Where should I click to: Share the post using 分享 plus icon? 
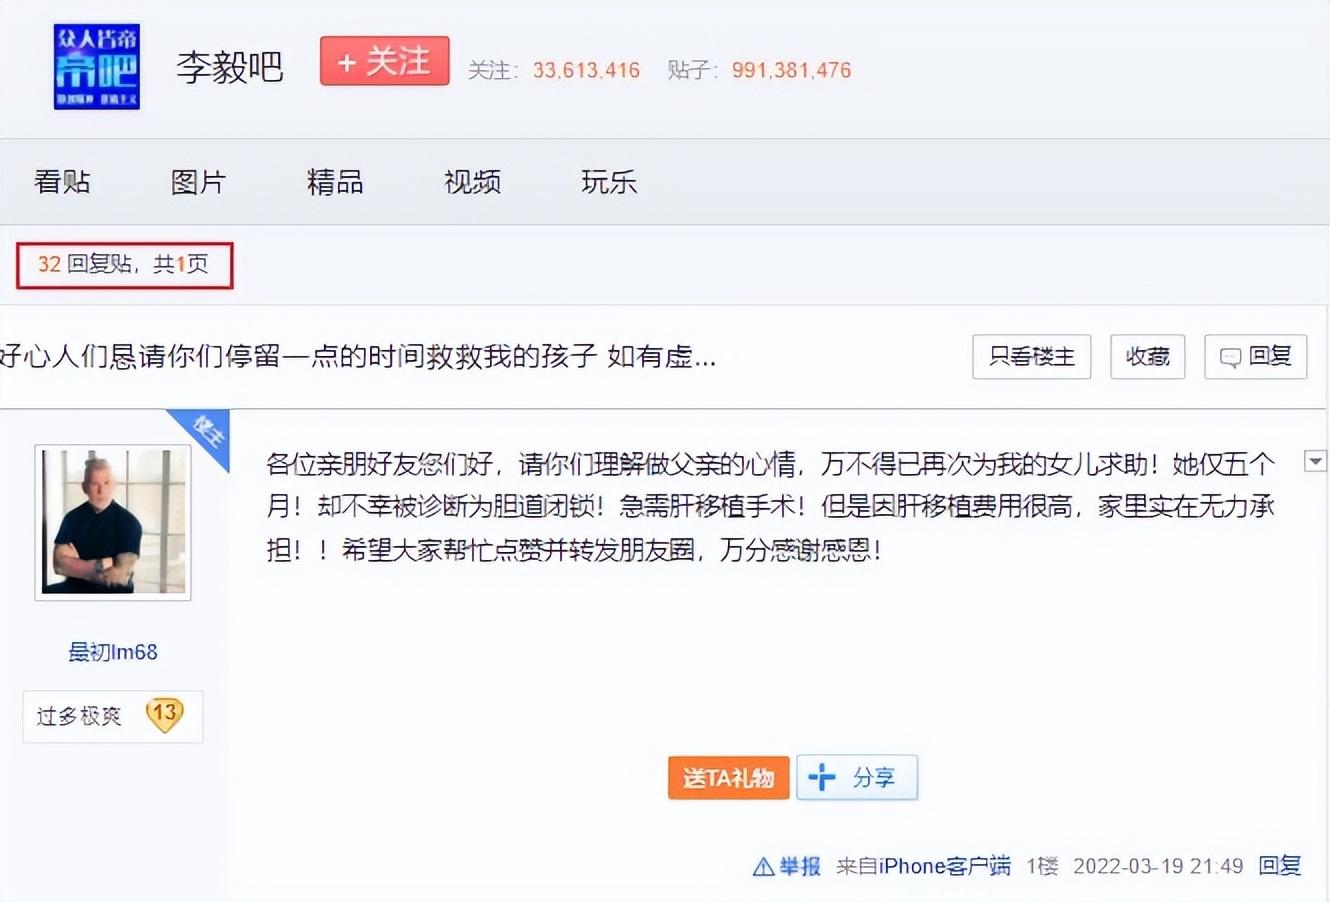point(856,778)
